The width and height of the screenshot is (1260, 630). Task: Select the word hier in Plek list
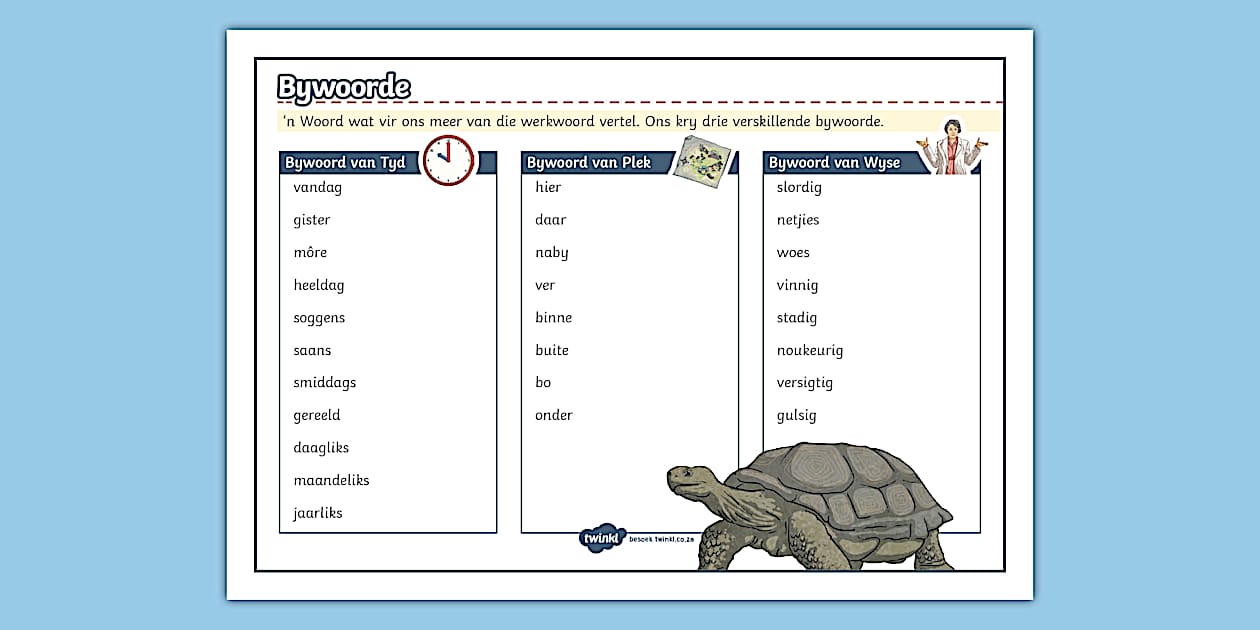point(548,188)
